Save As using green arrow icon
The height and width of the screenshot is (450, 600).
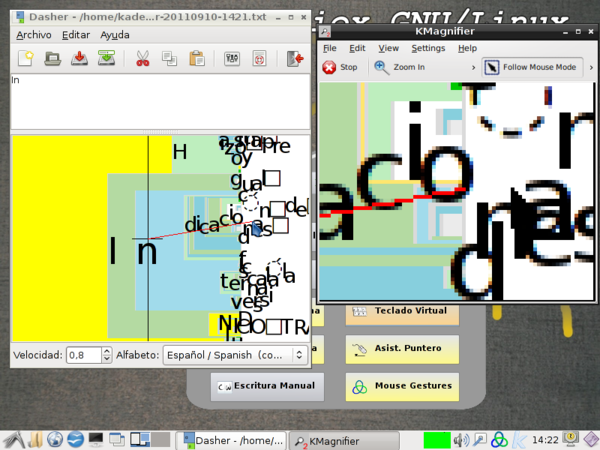[x=106, y=59]
